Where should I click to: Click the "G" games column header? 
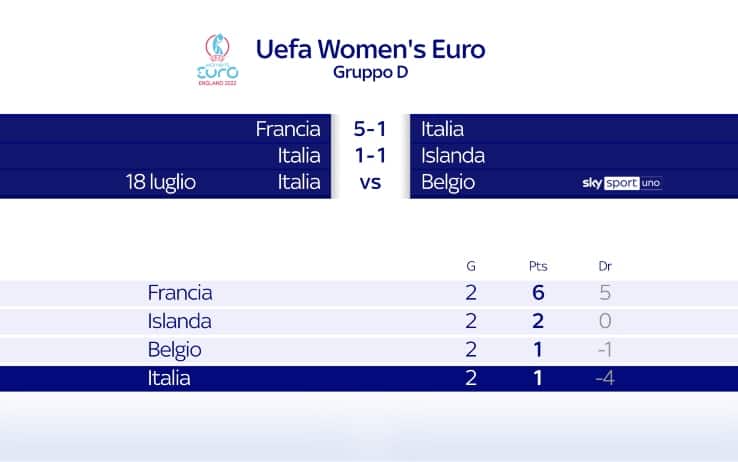[x=471, y=266]
